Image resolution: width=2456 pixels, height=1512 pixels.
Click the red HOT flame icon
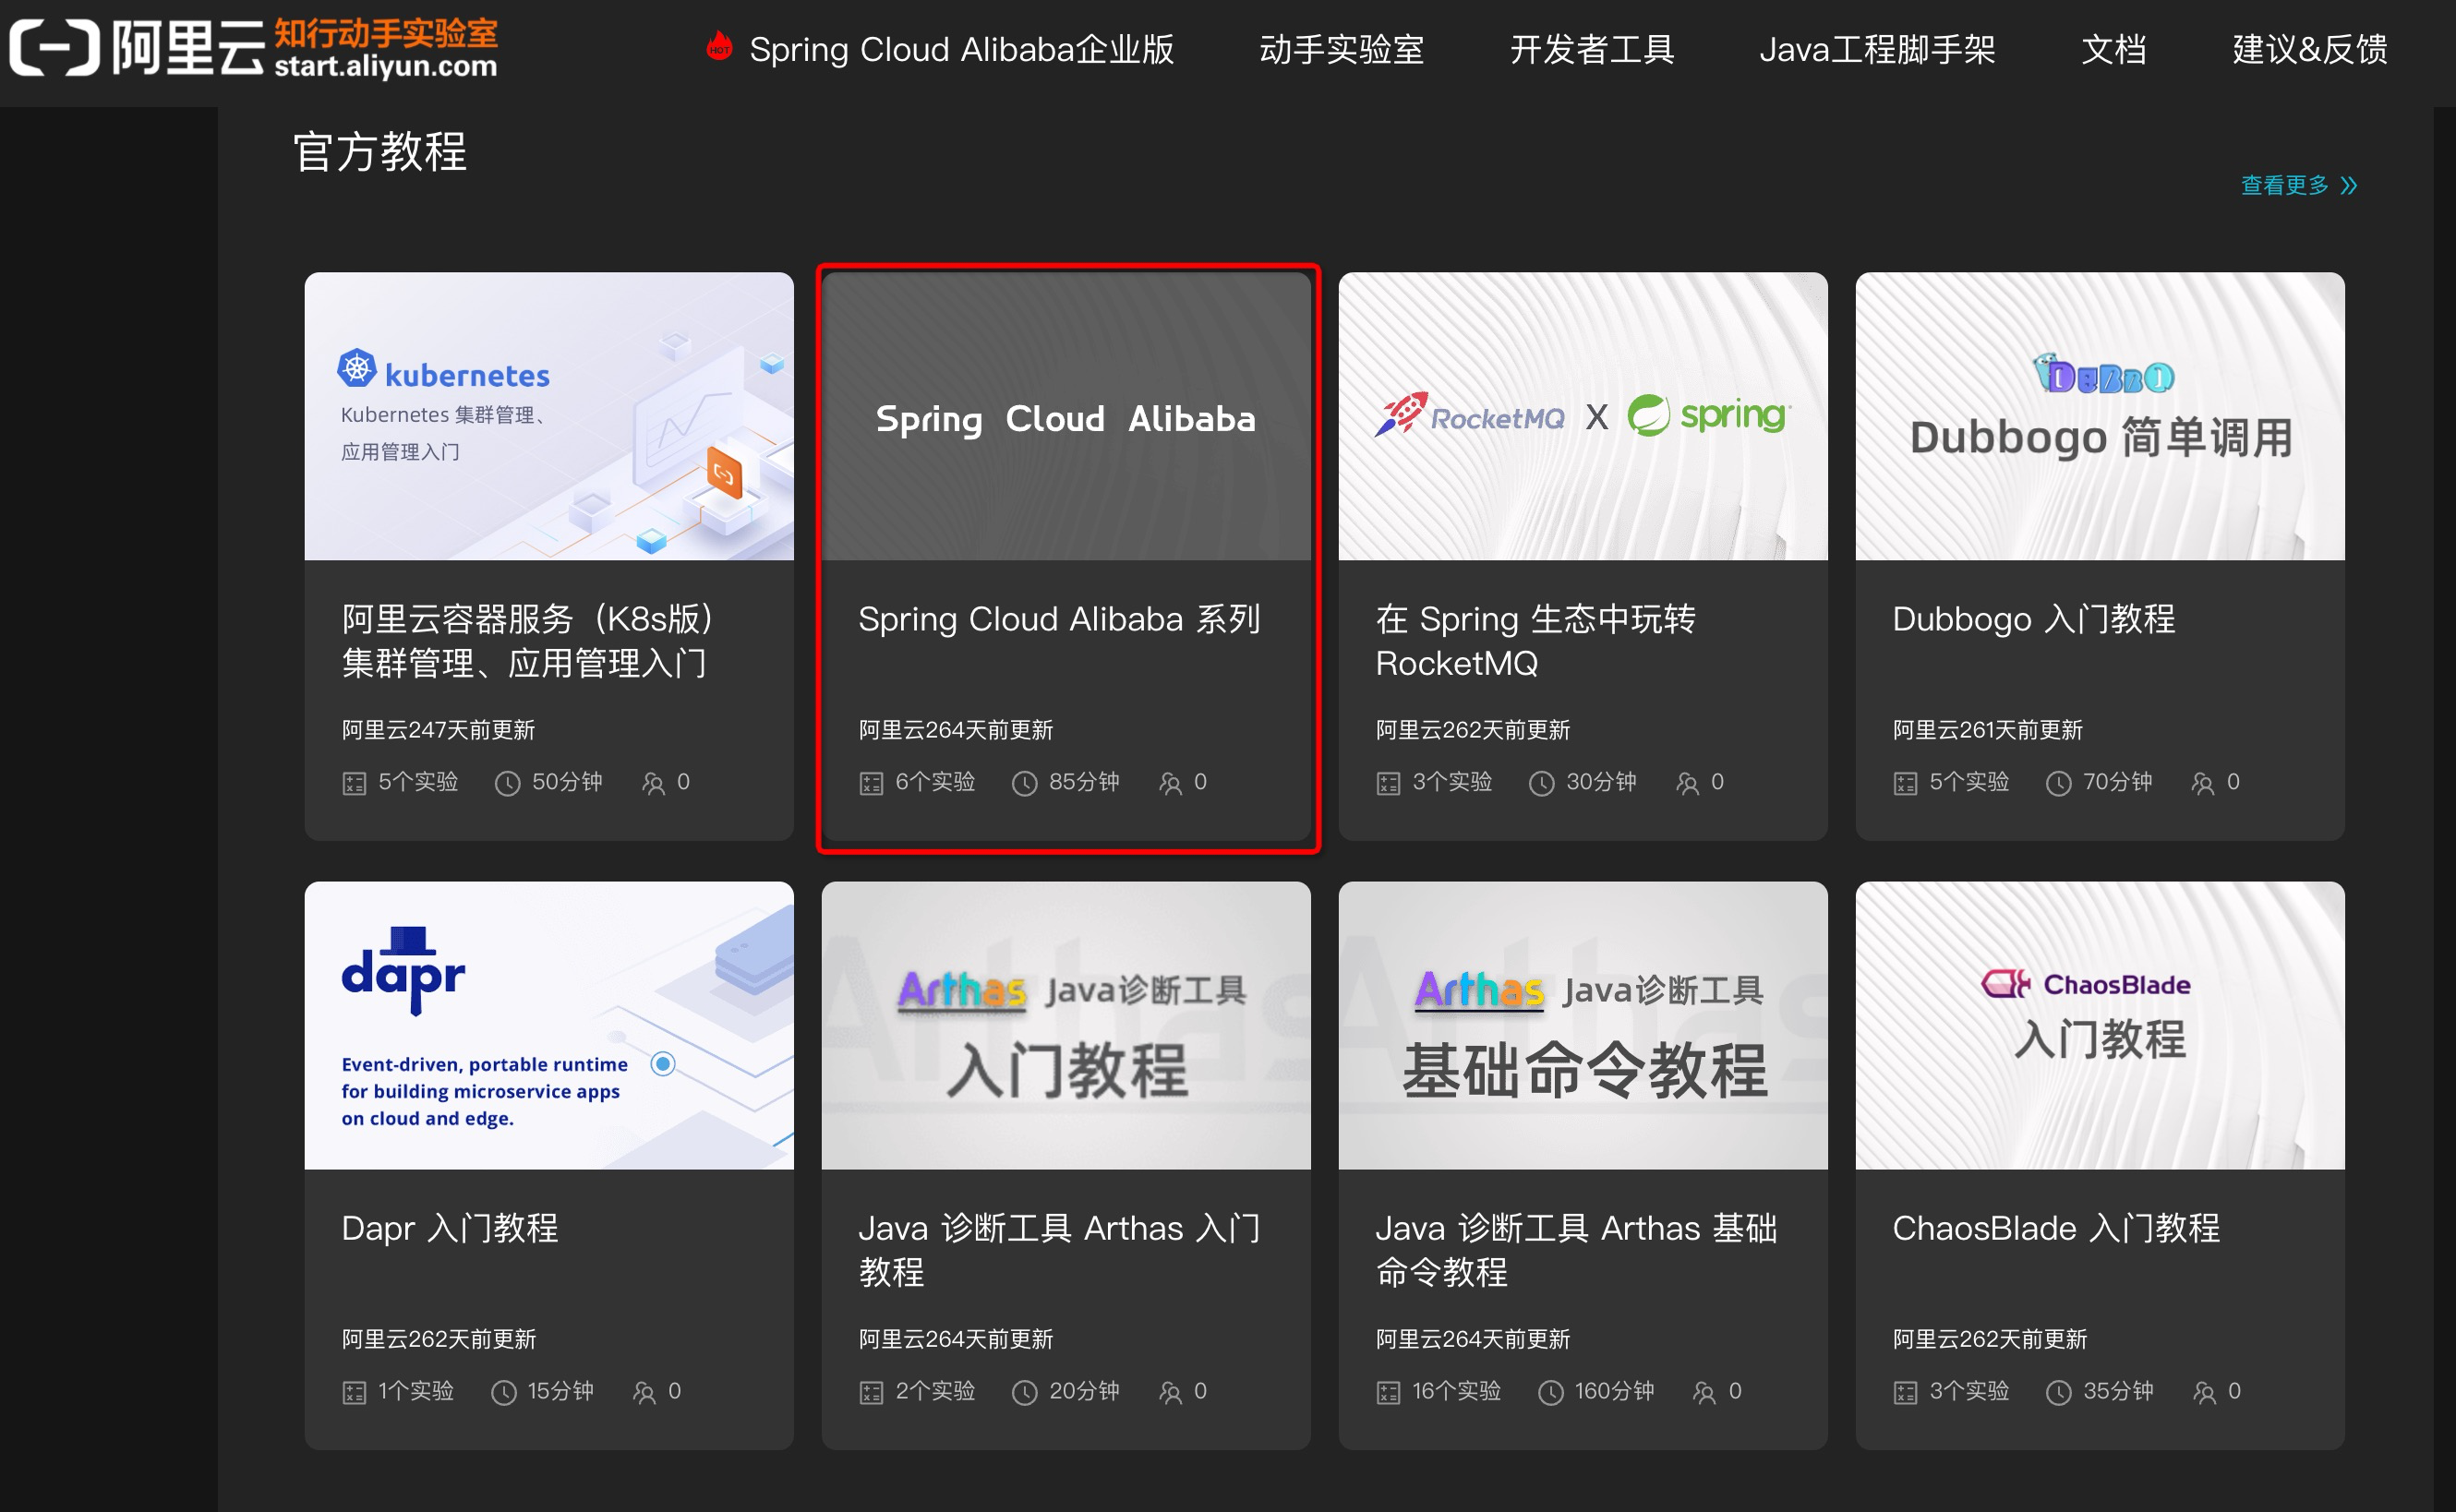[719, 46]
